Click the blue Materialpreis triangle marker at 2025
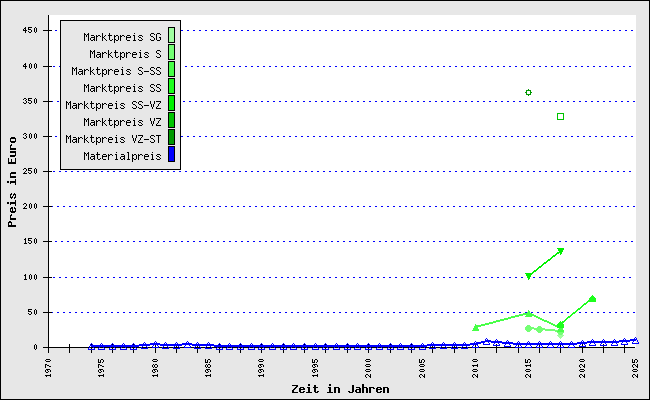 (635, 340)
